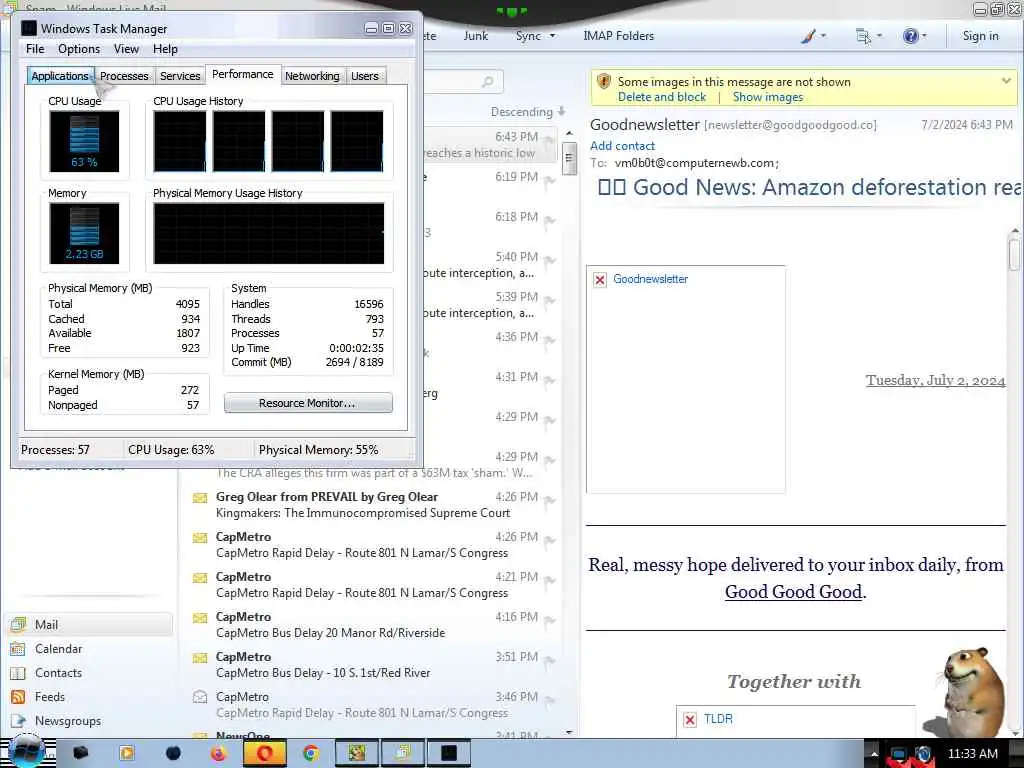Open Kingmakers Immunocompromised Supreme Court message
Viewport: 1024px width, 768px height.
tap(370, 505)
